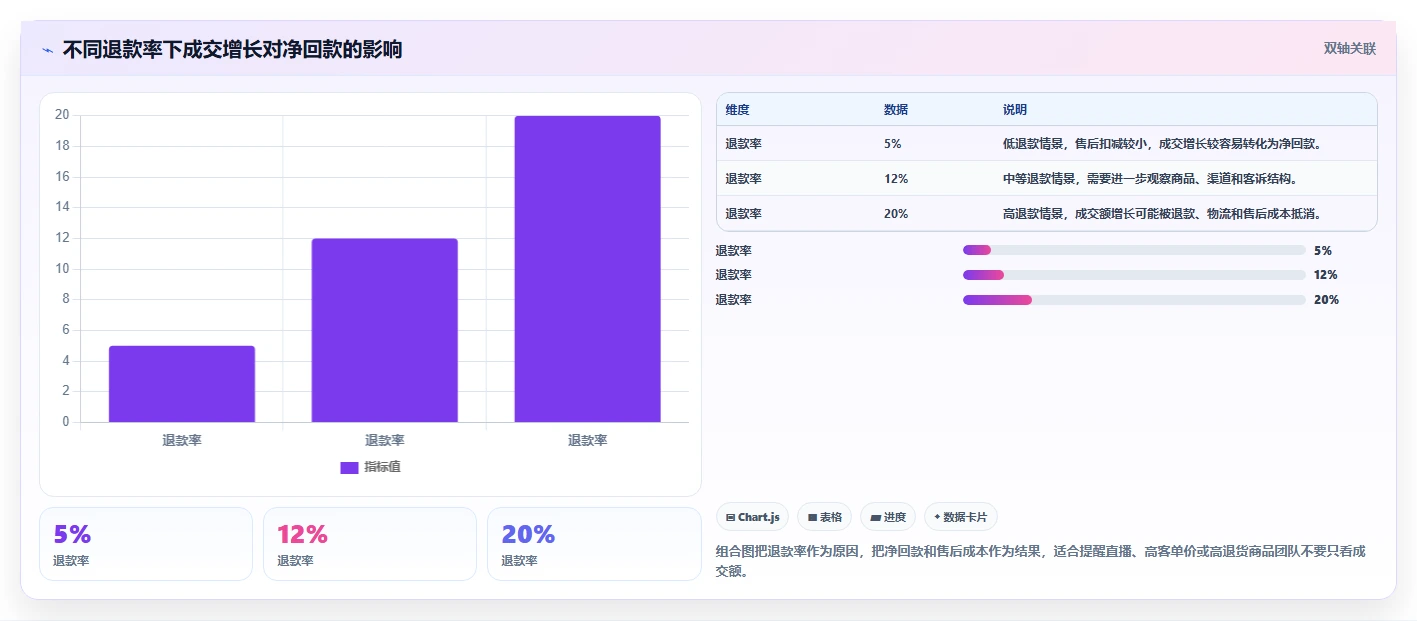
Task: Click the 5% label after the progress bar
Action: click(x=1323, y=251)
